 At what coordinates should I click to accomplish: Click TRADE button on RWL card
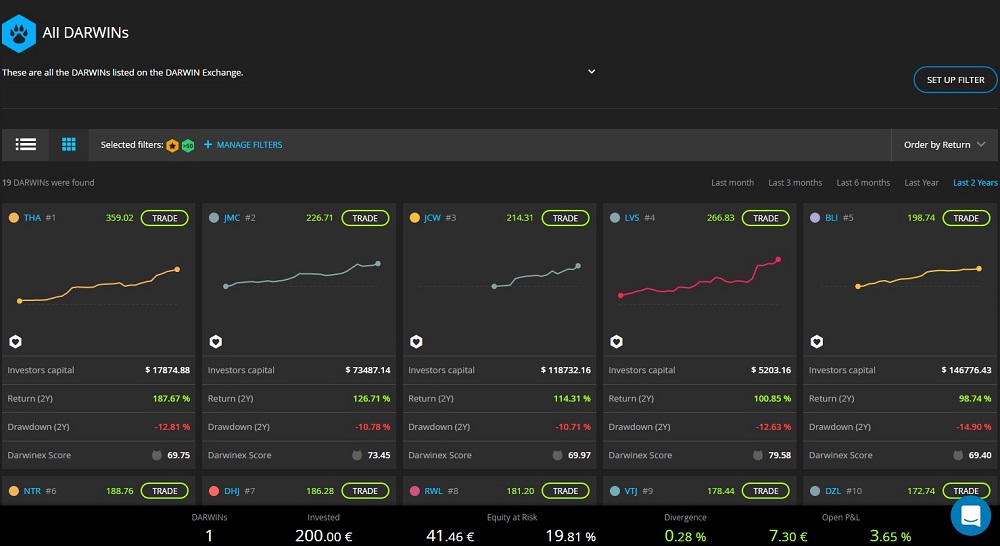click(x=565, y=491)
